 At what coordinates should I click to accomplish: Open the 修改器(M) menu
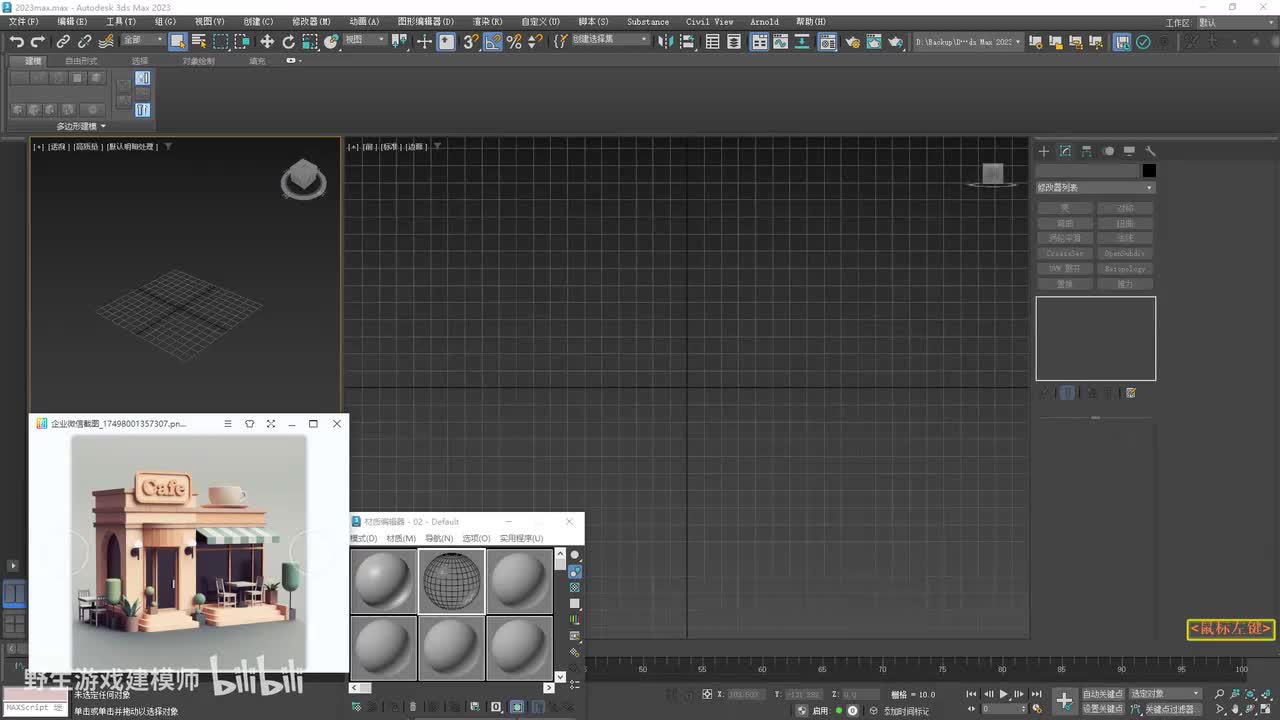point(311,22)
